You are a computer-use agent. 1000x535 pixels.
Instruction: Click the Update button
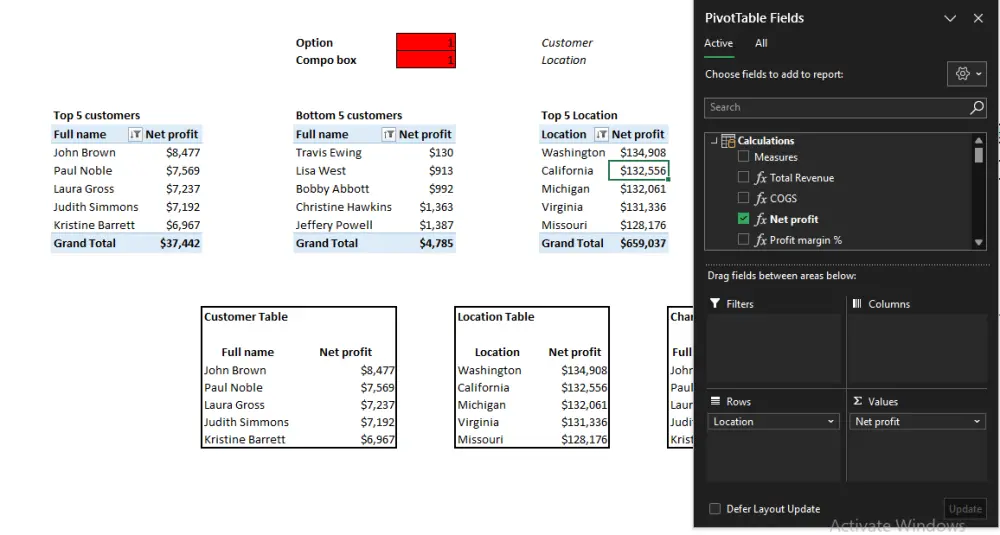[x=964, y=509]
